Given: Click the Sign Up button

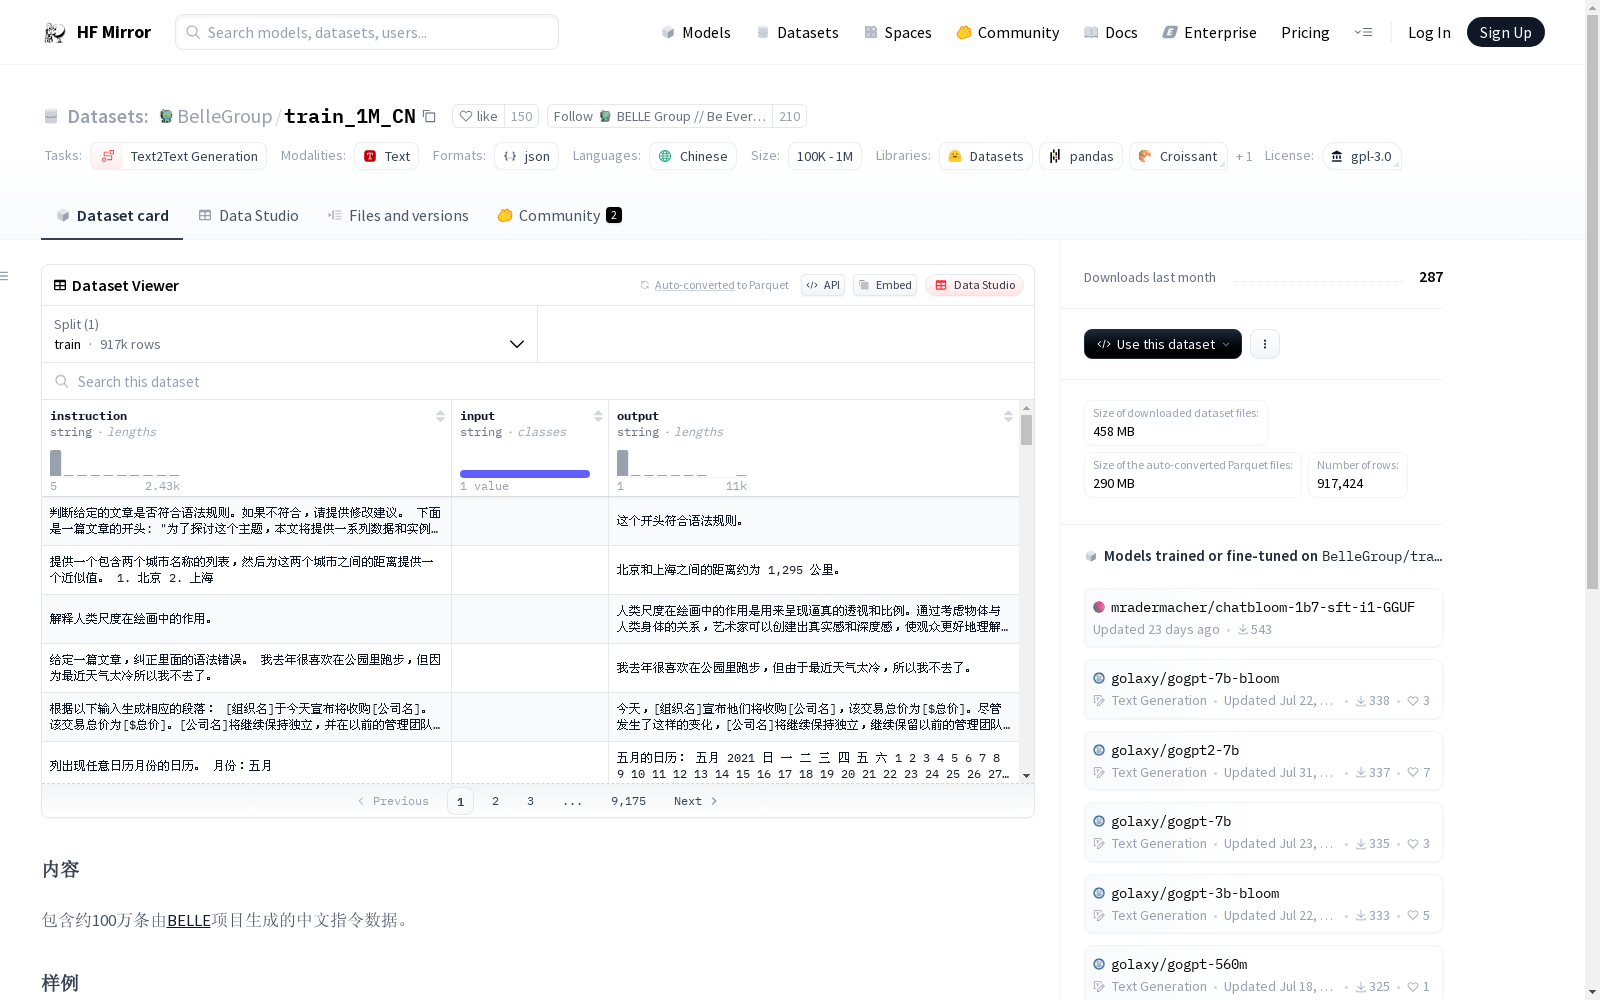Looking at the screenshot, I should [1505, 32].
